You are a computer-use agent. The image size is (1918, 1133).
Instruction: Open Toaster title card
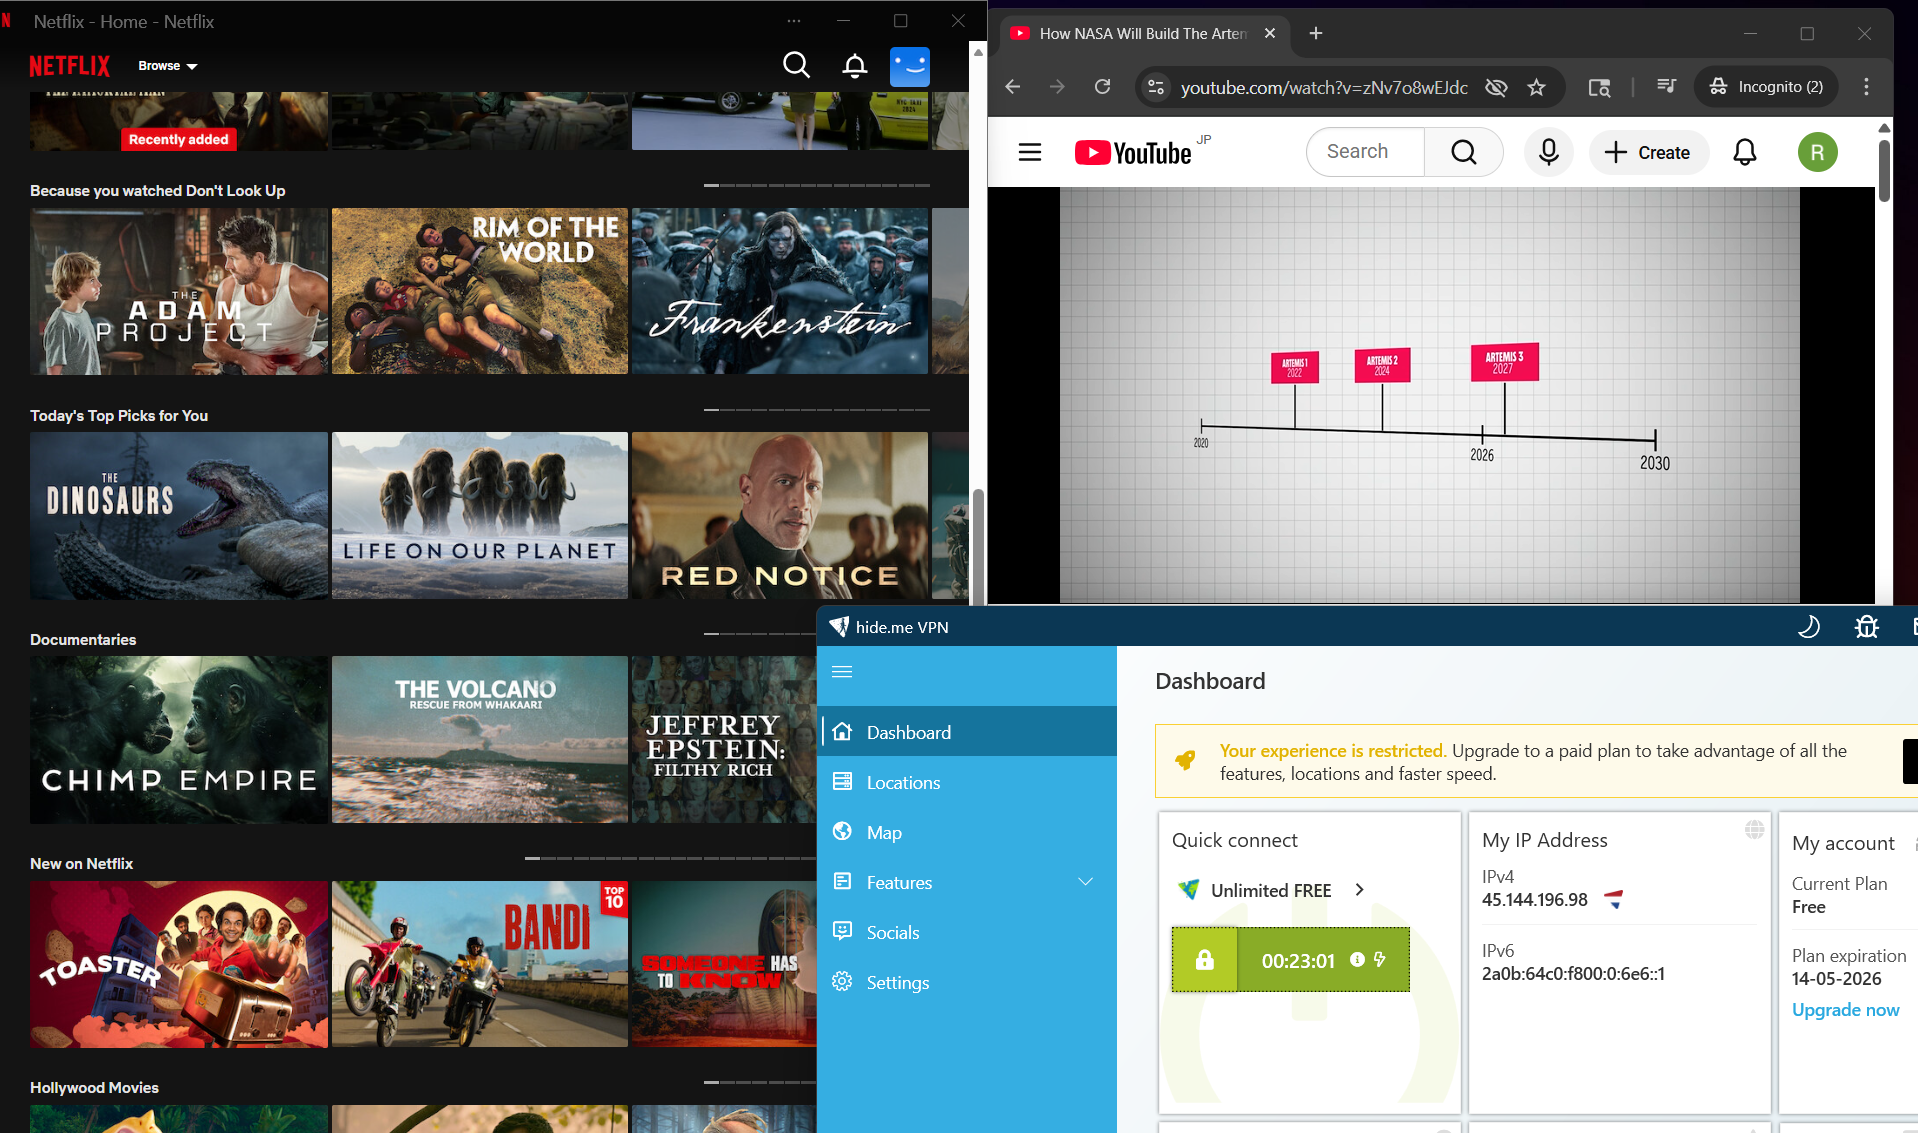[179, 964]
